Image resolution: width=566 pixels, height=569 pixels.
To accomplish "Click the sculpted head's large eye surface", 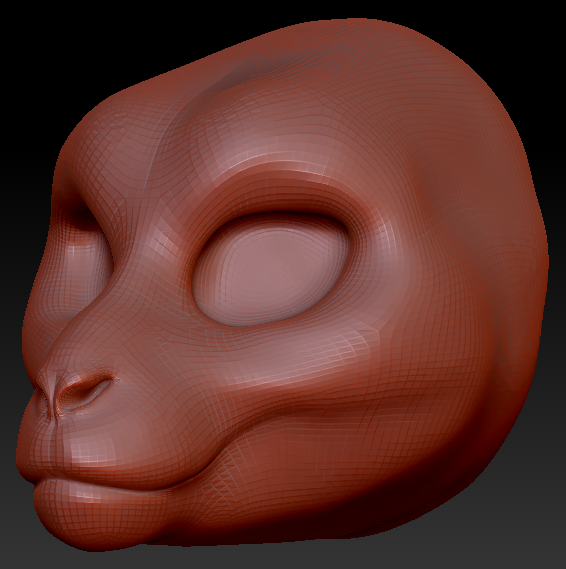I will point(270,270).
